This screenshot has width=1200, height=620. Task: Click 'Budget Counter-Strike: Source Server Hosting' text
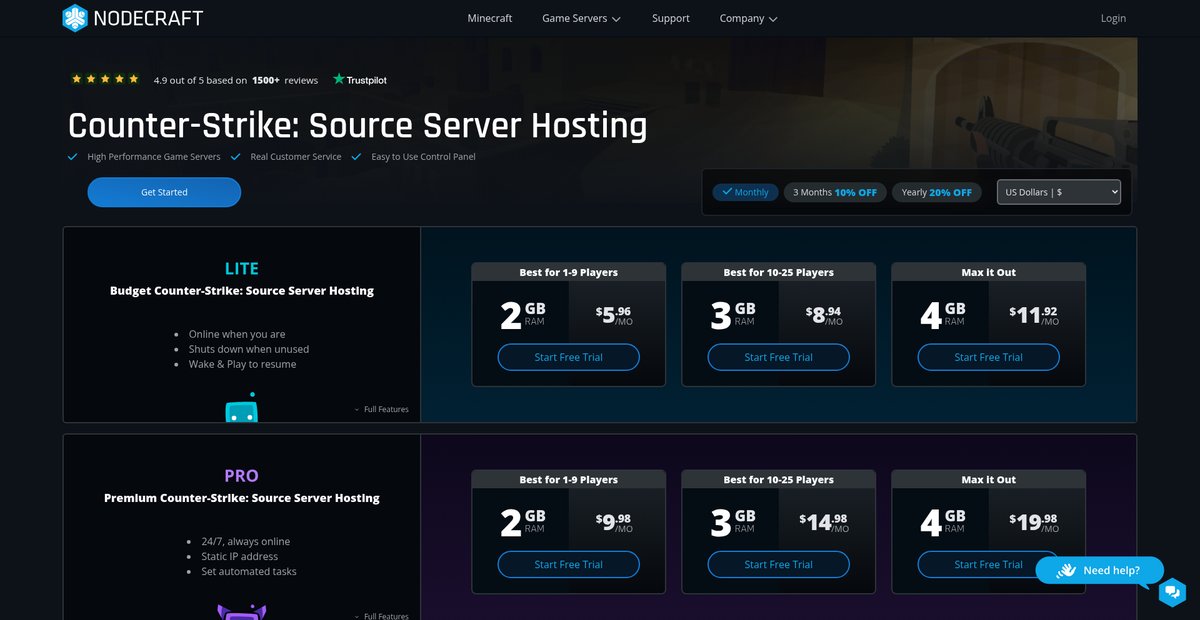[x=242, y=291]
